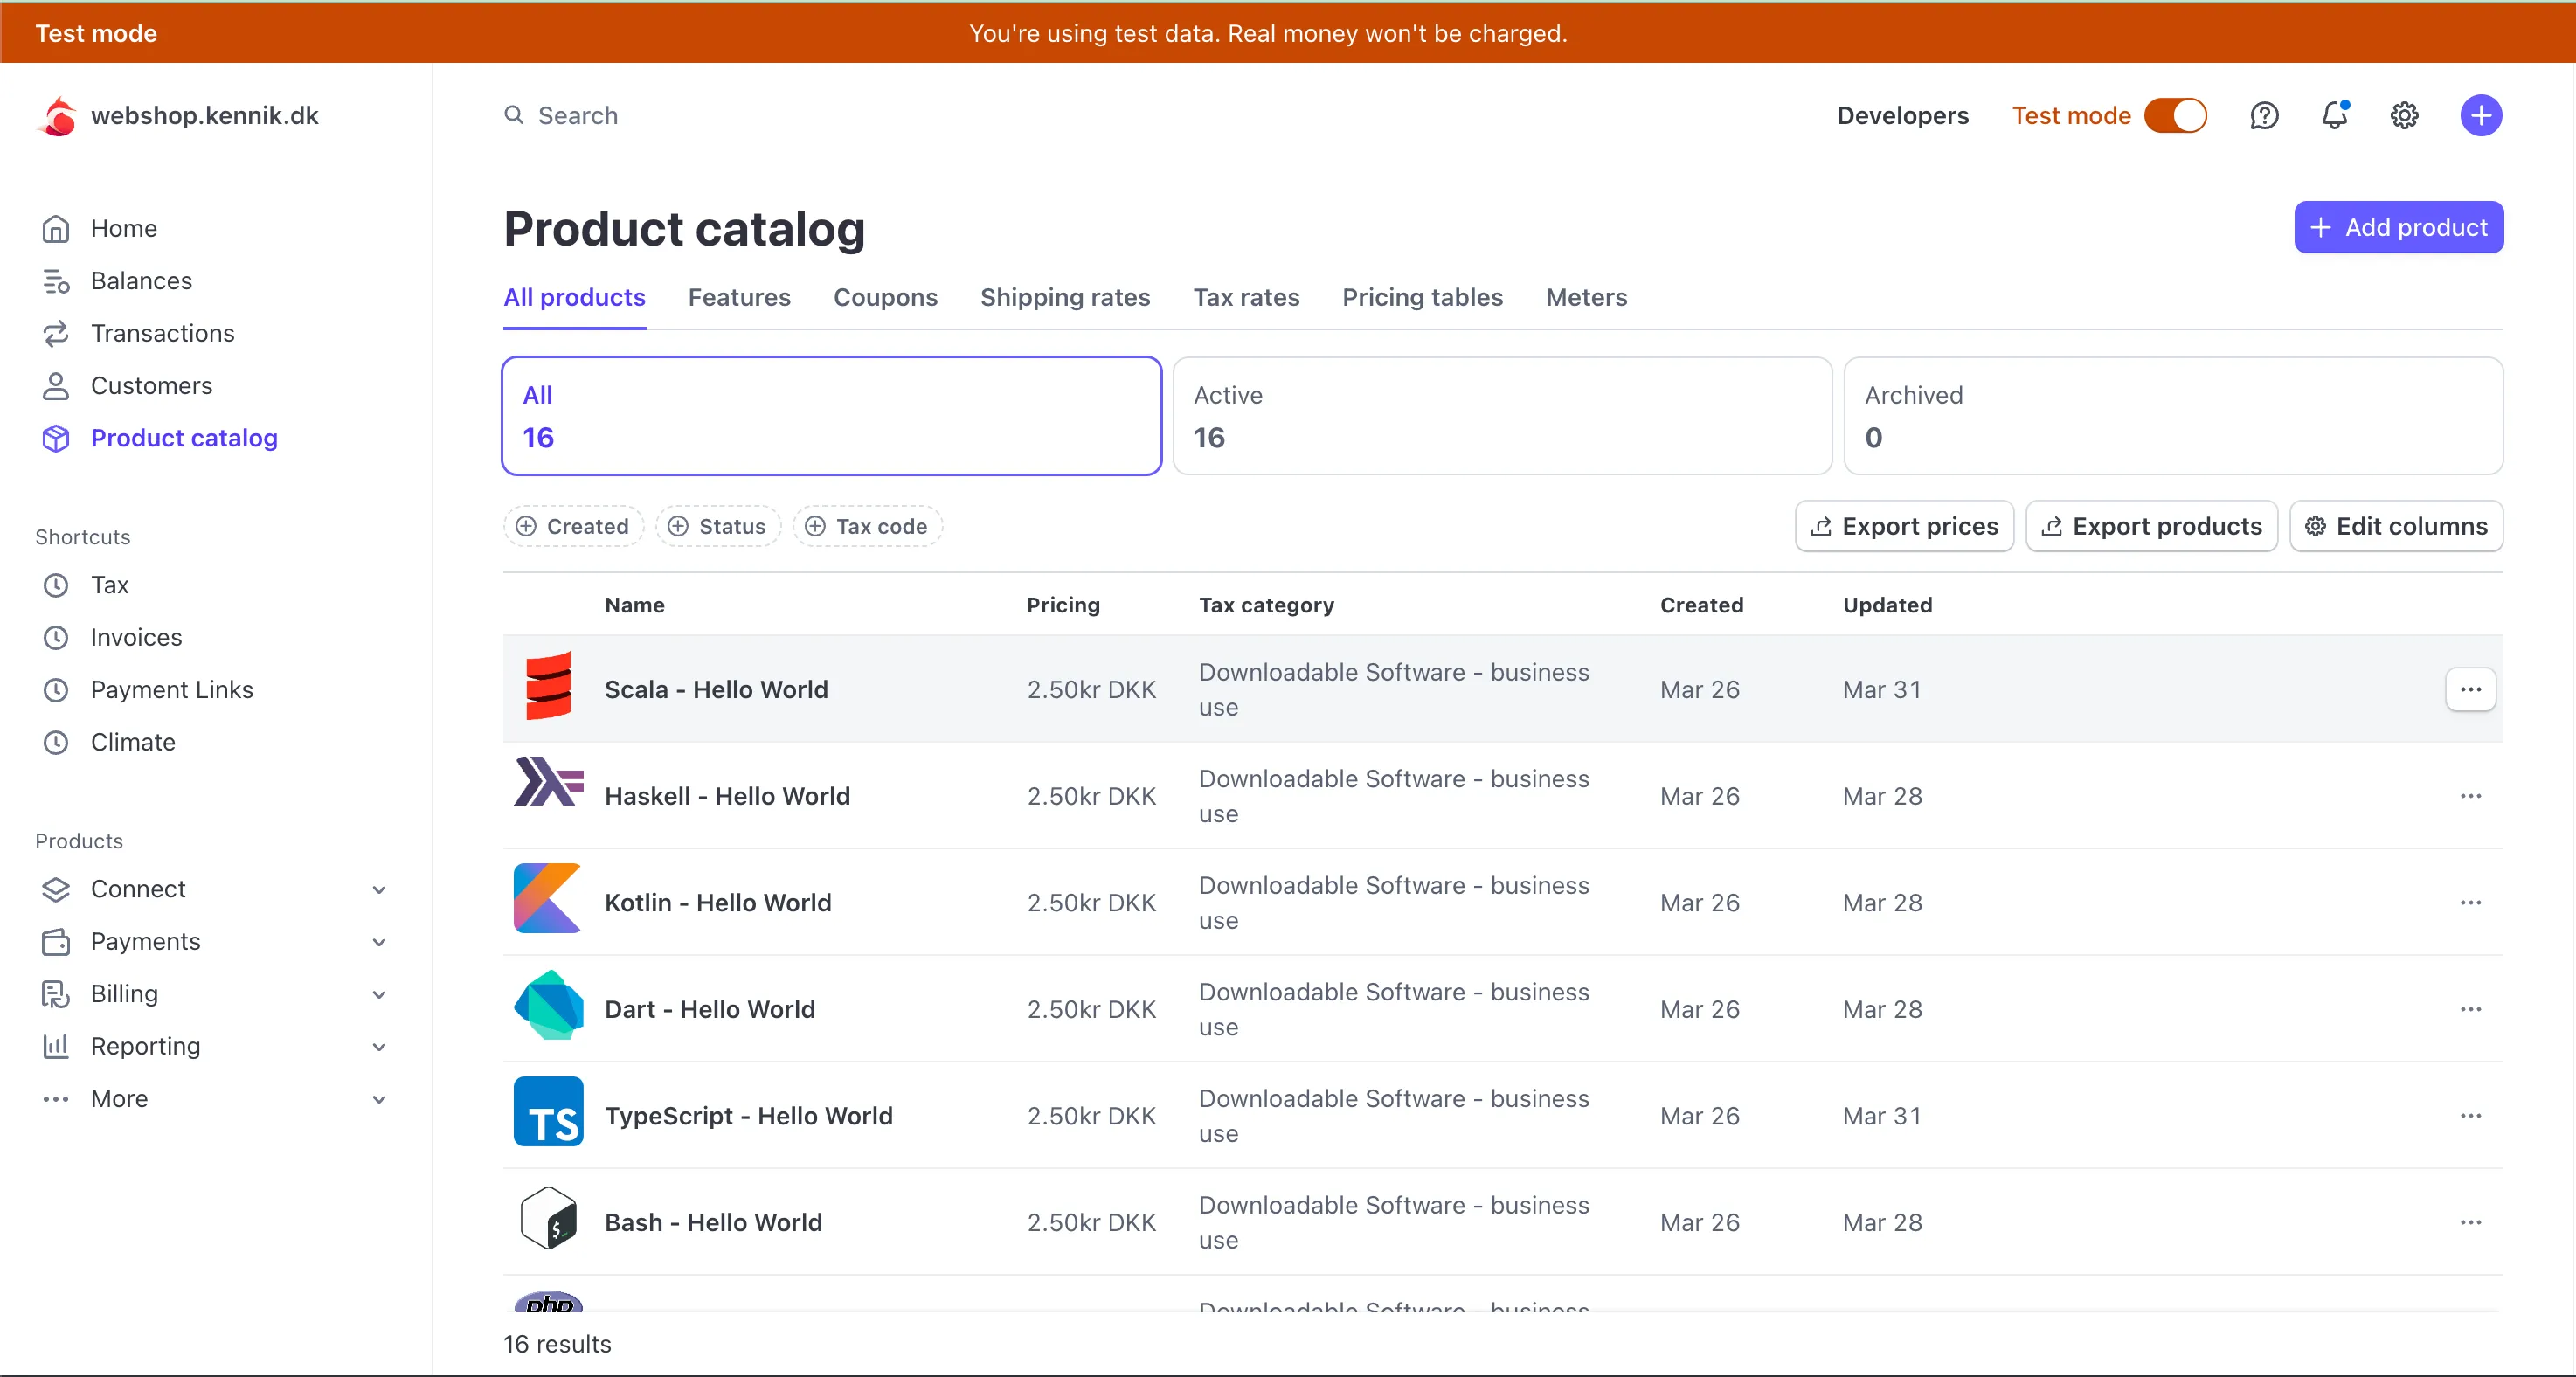Switch to the Features tab
The height and width of the screenshot is (1377, 2576).
(x=739, y=297)
